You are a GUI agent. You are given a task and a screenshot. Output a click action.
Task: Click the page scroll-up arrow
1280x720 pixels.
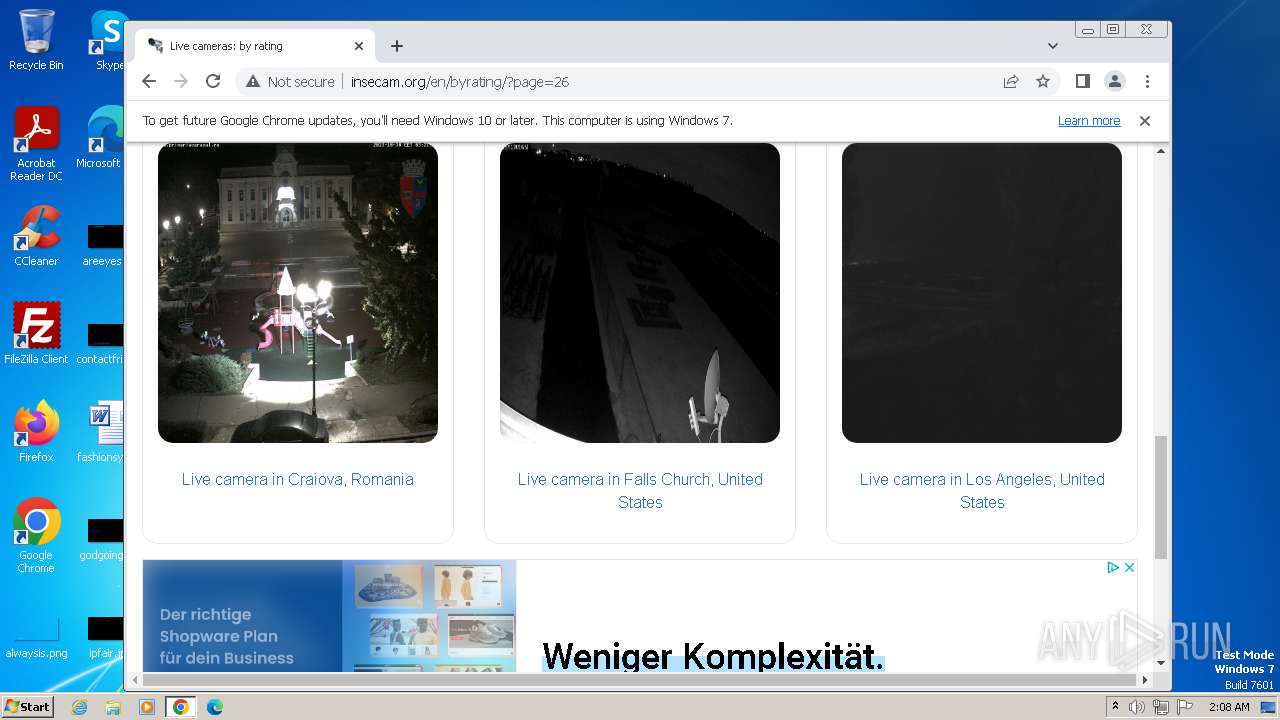[1161, 151]
